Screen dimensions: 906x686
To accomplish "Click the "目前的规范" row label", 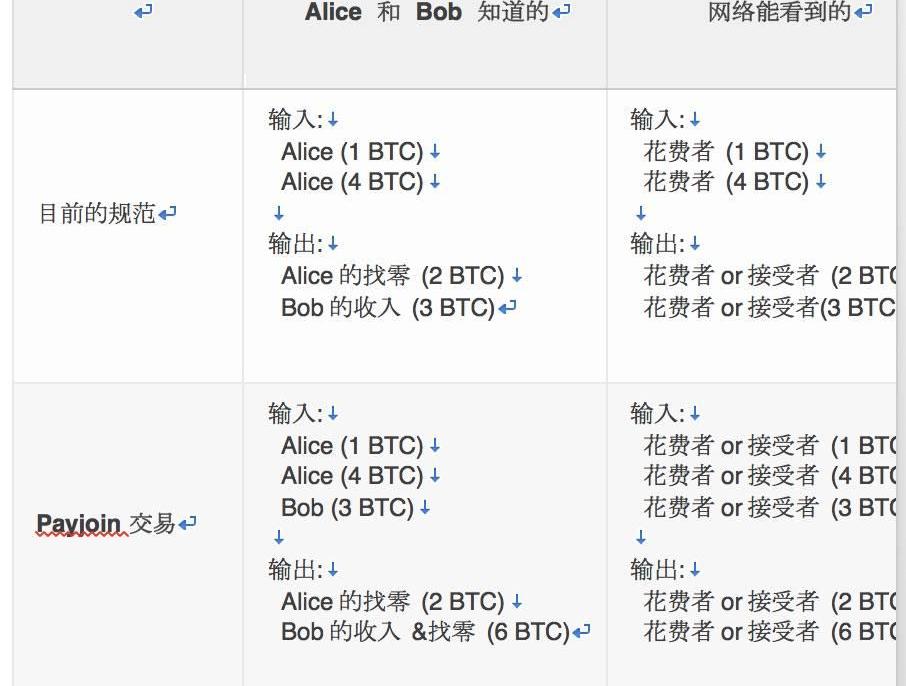I will pyautogui.click(x=97, y=213).
